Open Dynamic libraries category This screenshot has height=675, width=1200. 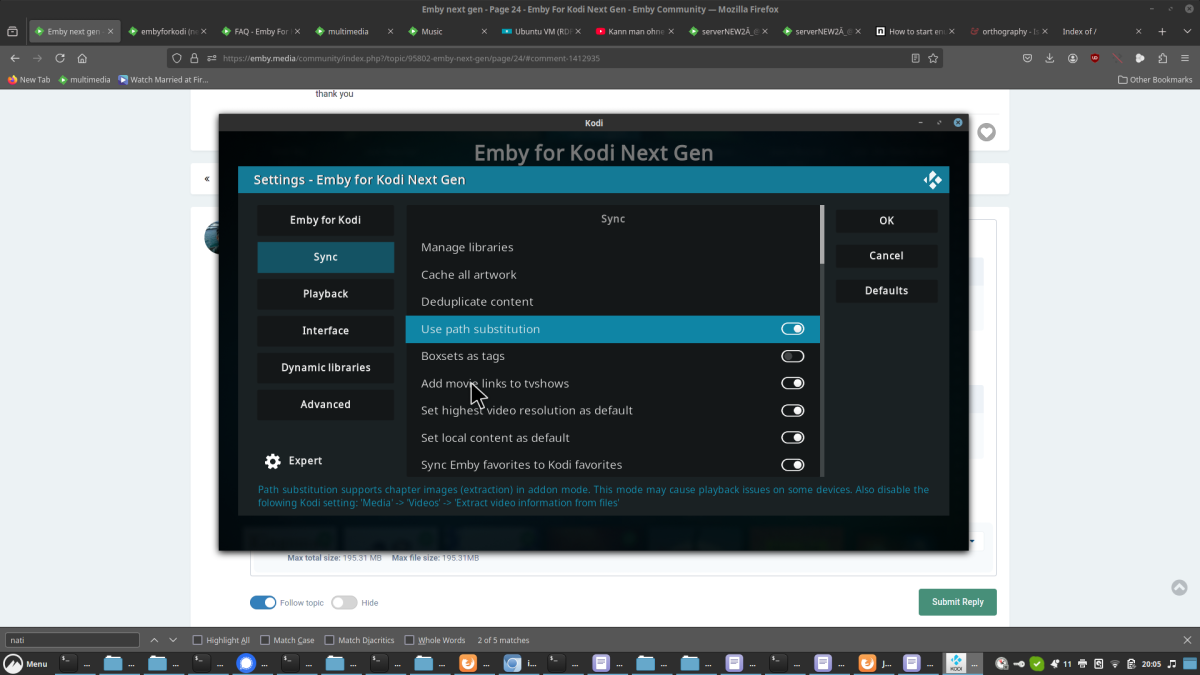coord(326,368)
